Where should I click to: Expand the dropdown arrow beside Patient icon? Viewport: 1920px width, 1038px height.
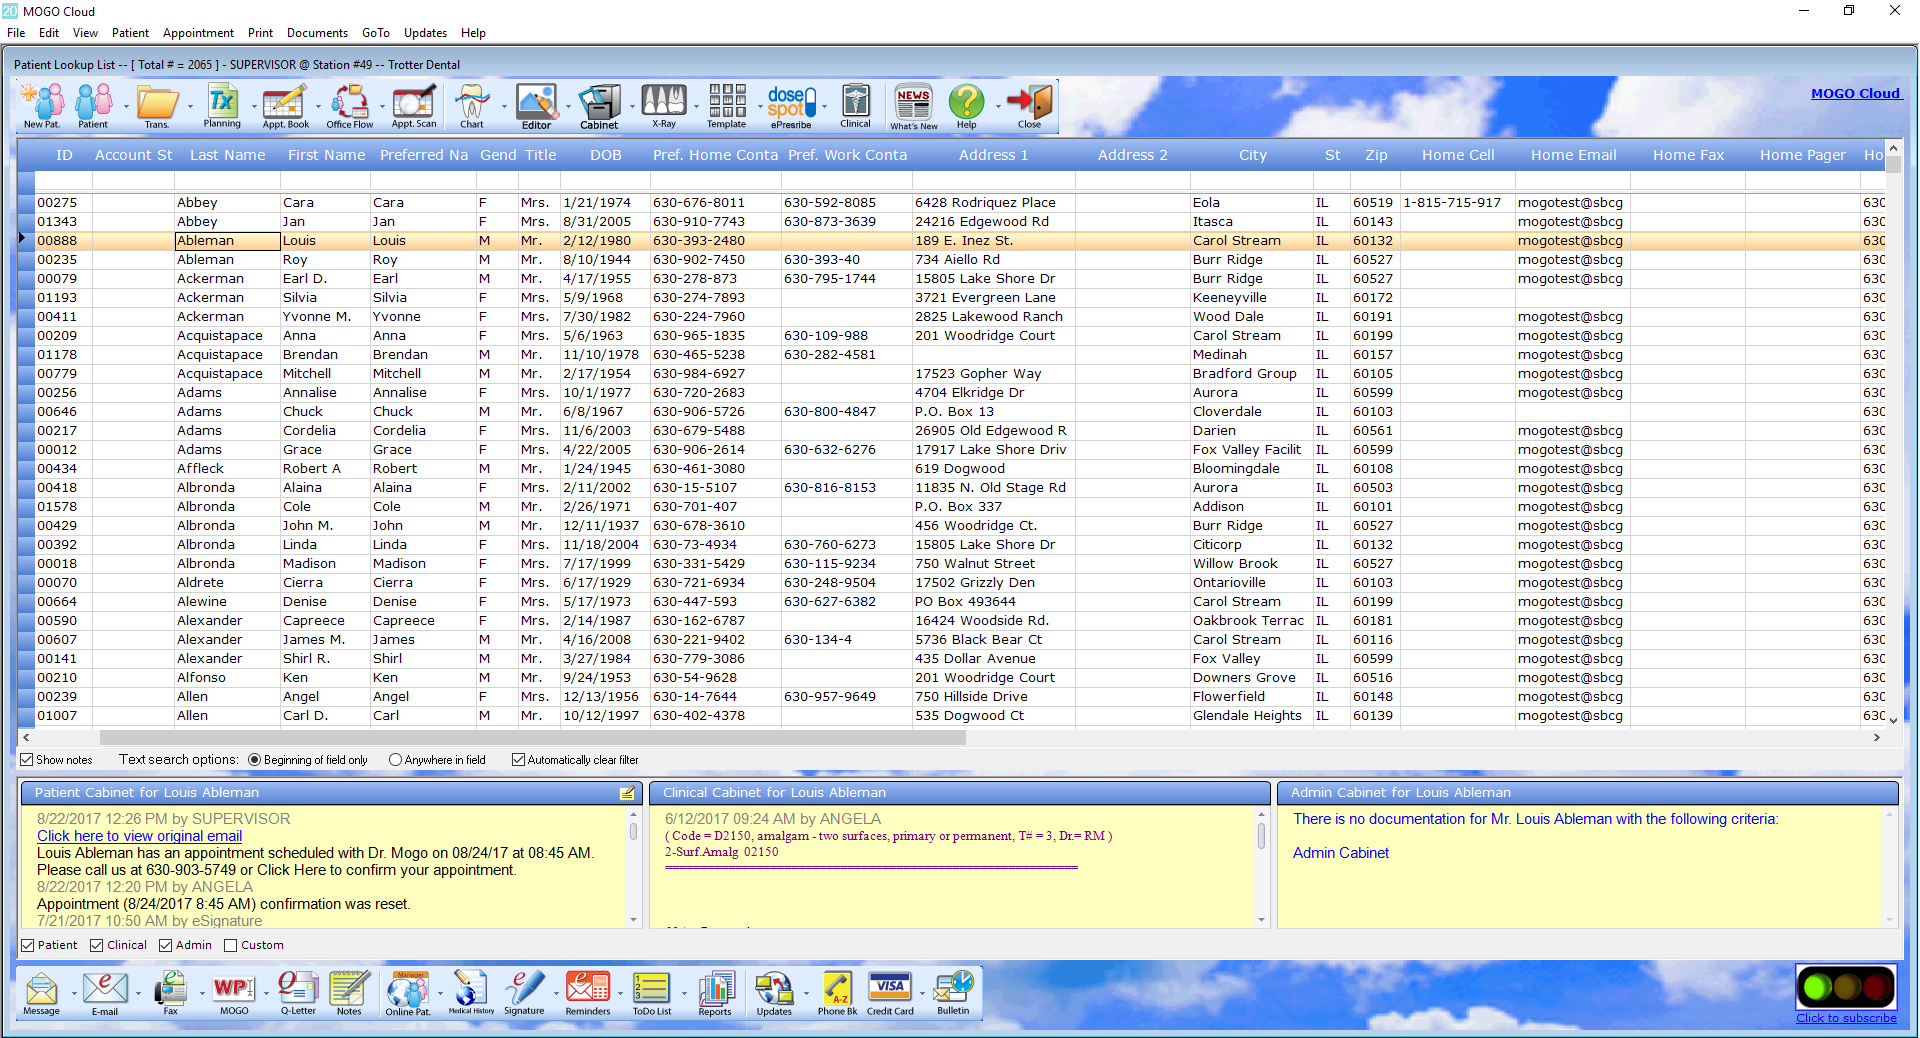[x=125, y=106]
